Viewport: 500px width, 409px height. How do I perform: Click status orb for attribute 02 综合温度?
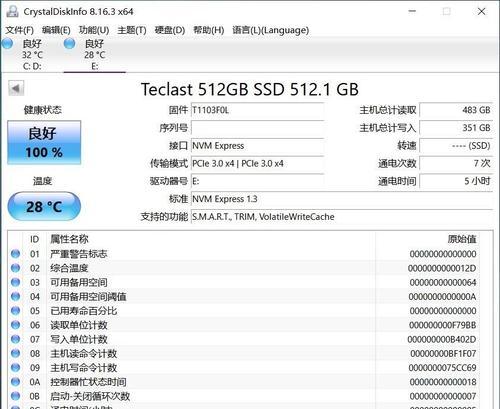pos(15,268)
